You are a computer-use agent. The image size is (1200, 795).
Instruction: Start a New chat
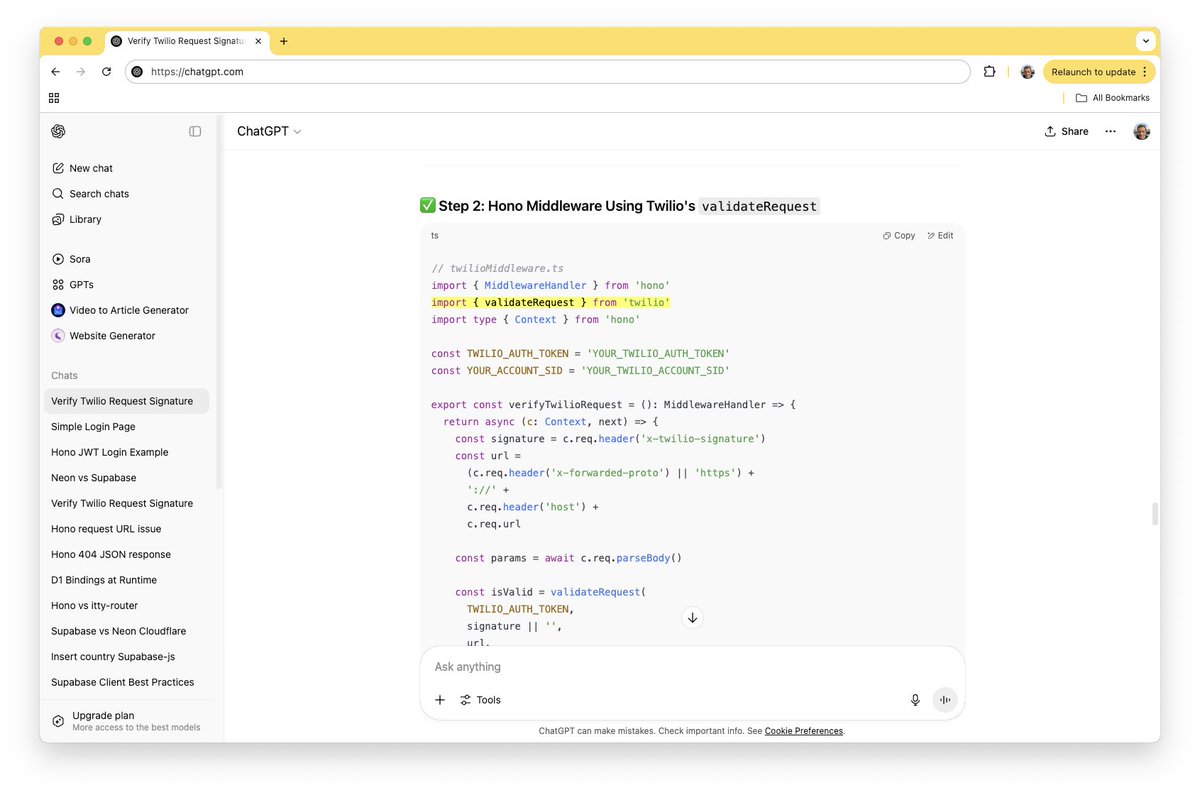click(127, 168)
